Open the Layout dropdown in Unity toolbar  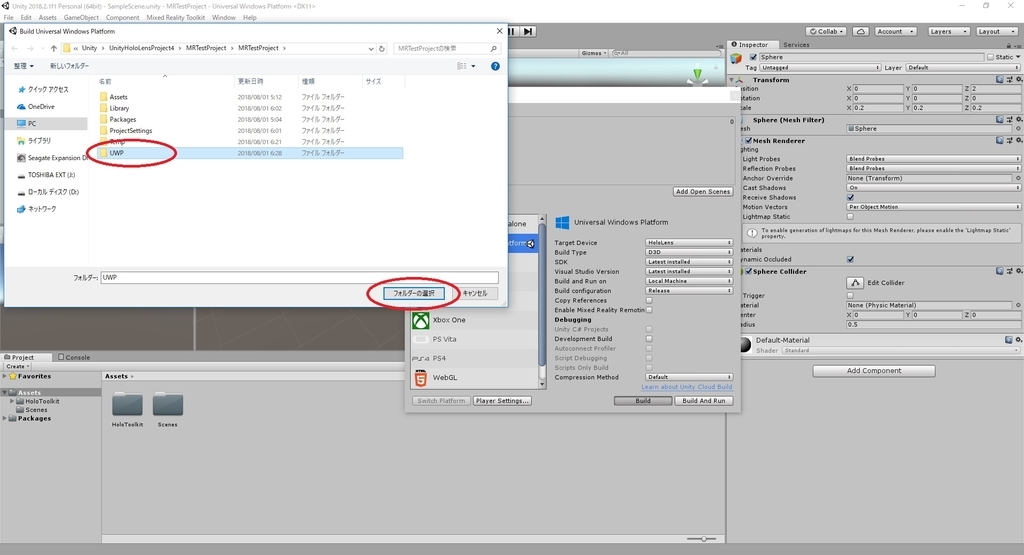pyautogui.click(x=996, y=31)
